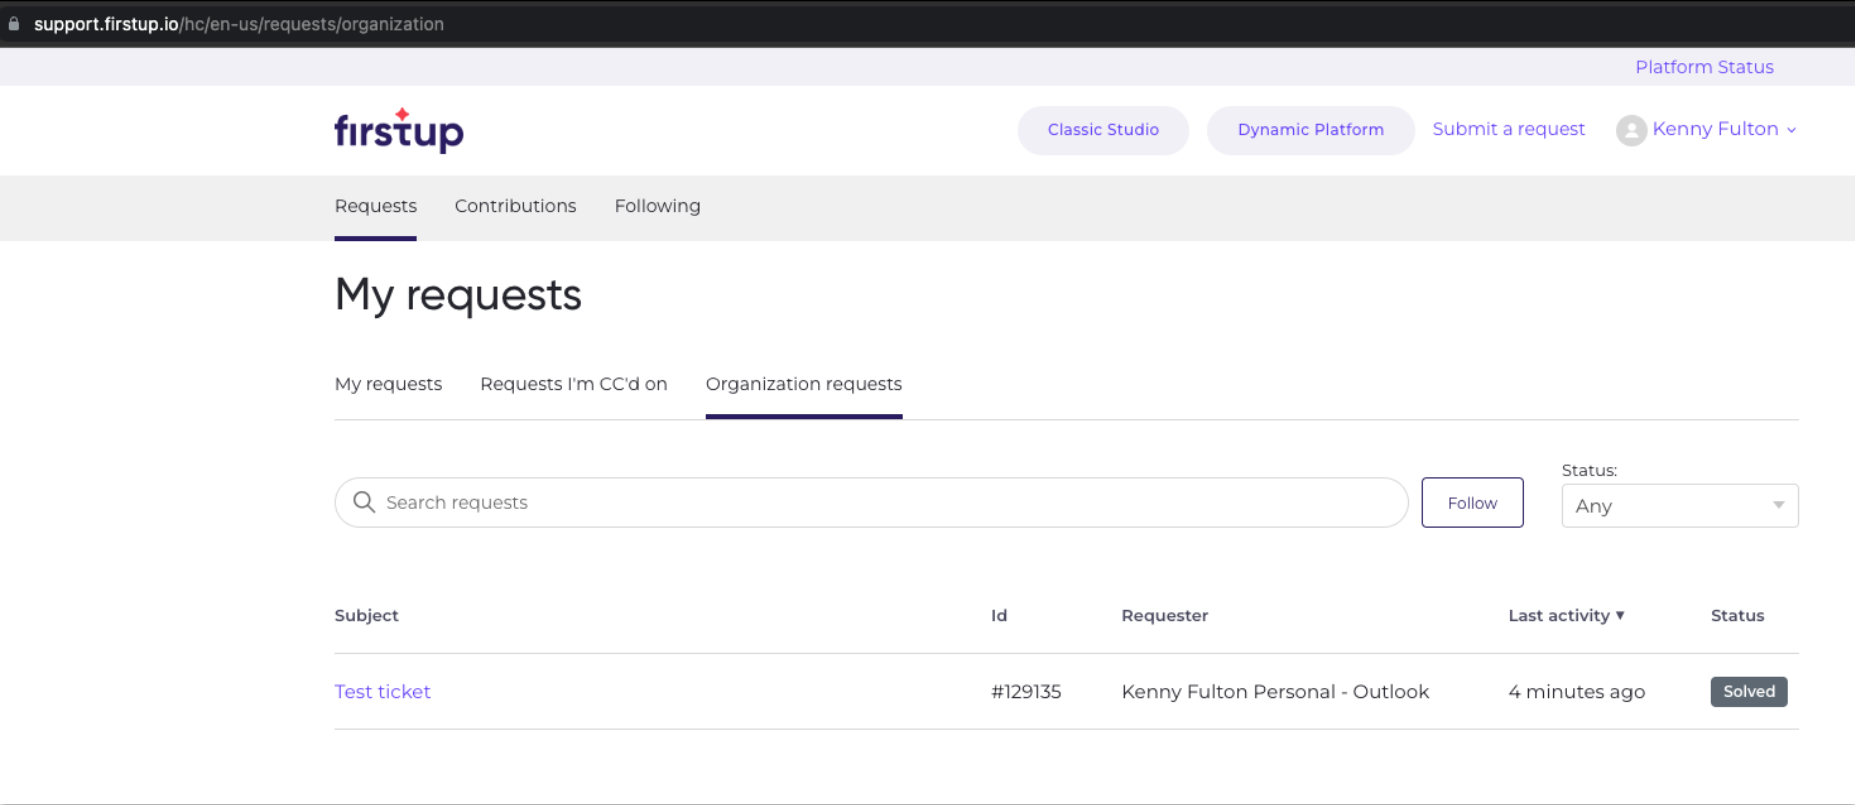Sort by the Last activity column
The height and width of the screenshot is (805, 1855).
coord(1566,616)
